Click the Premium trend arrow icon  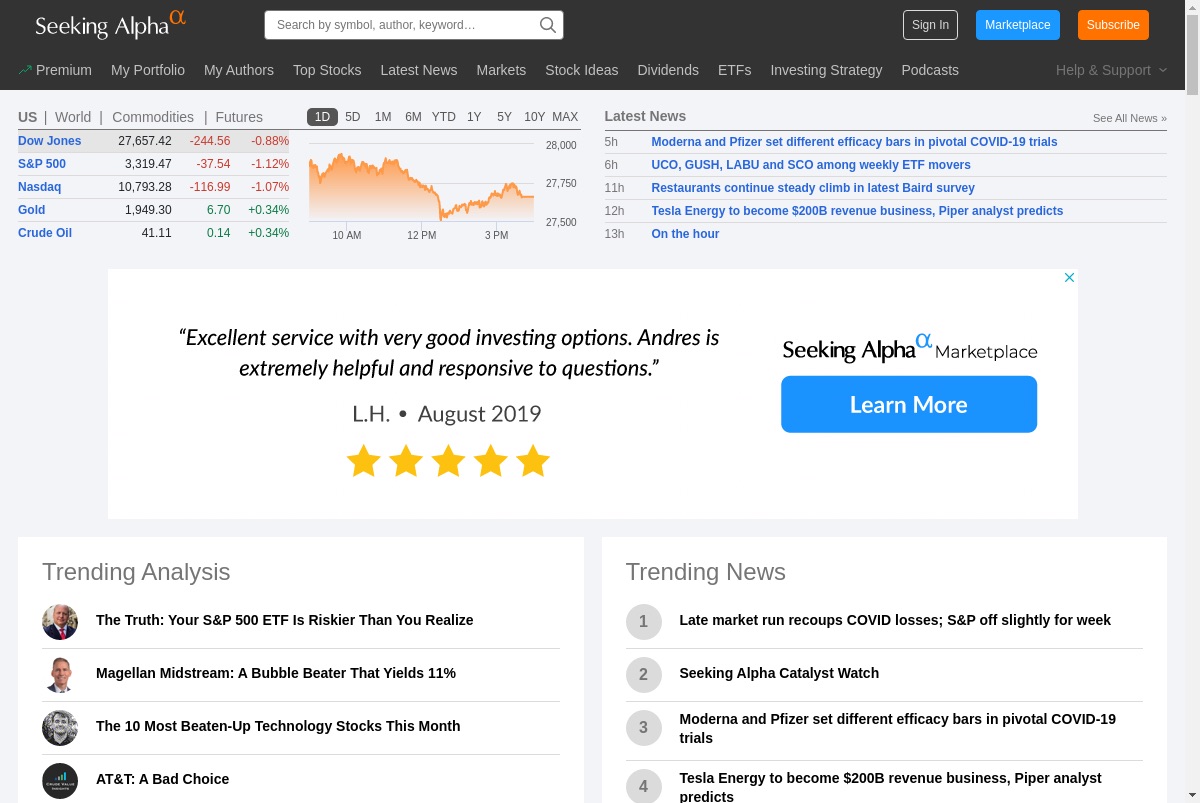pyautogui.click(x=25, y=70)
